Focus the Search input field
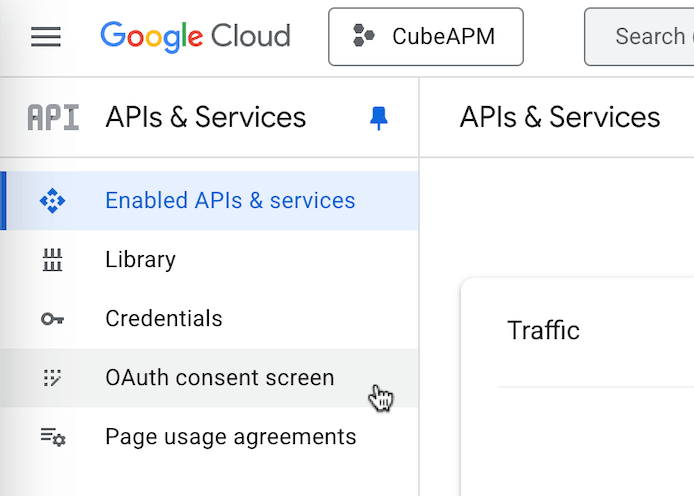Screen dimensions: 694x496 (639, 37)
